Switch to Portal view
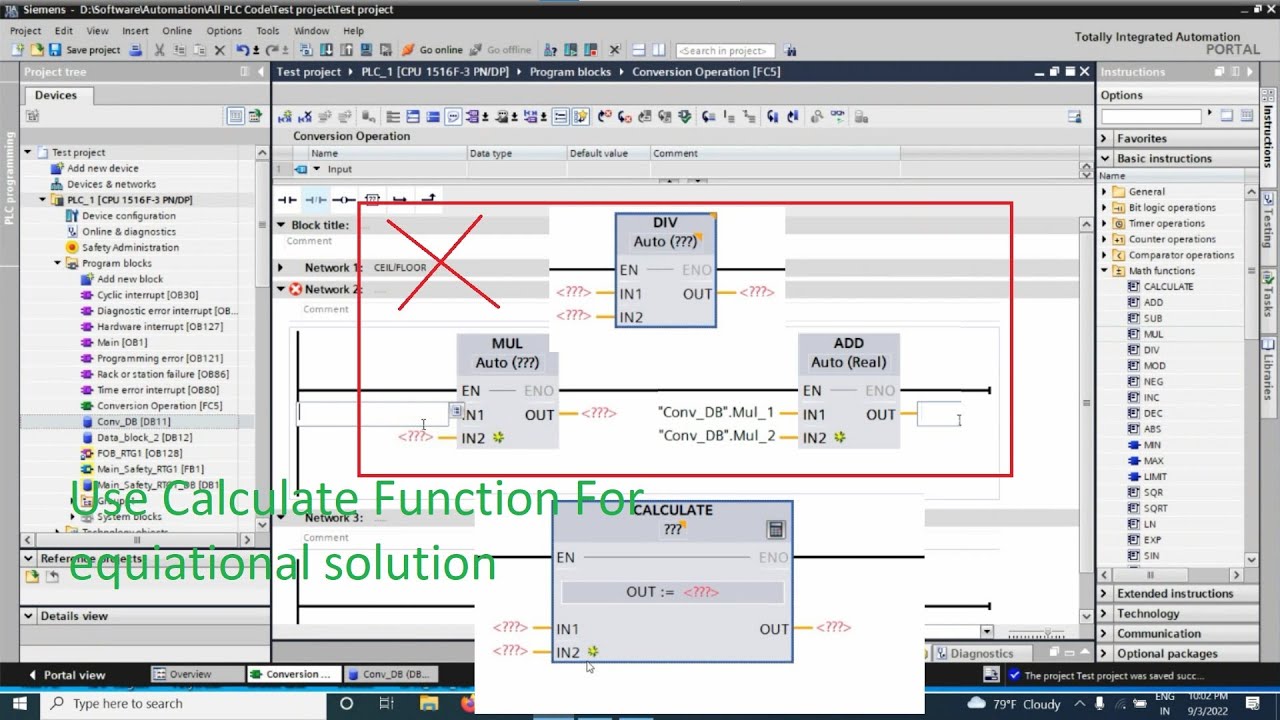1280x720 pixels. click(x=66, y=675)
